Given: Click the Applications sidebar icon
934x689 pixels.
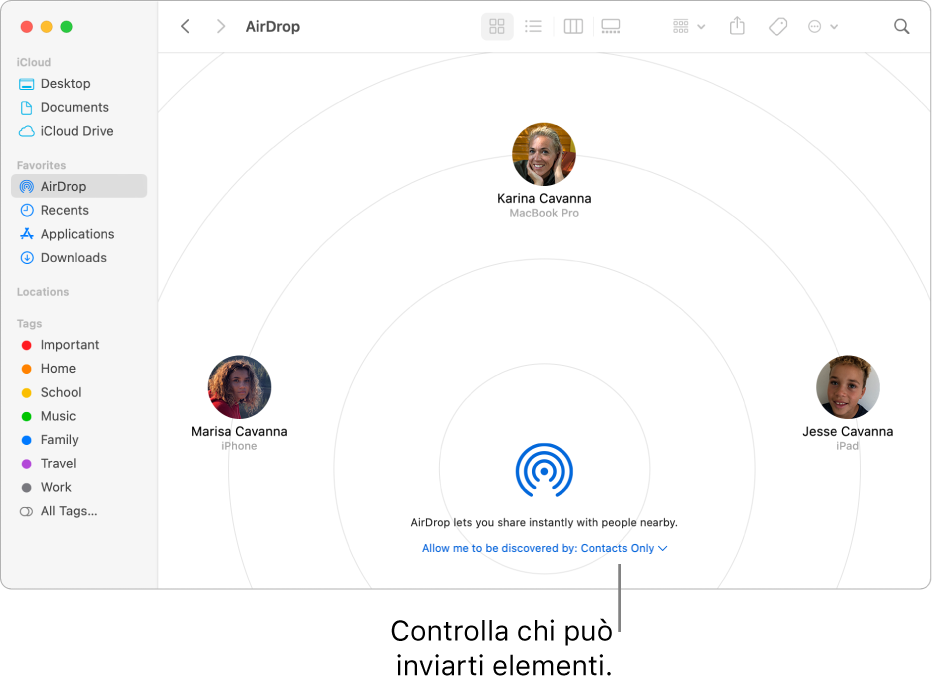Looking at the screenshot, I should click(27, 234).
